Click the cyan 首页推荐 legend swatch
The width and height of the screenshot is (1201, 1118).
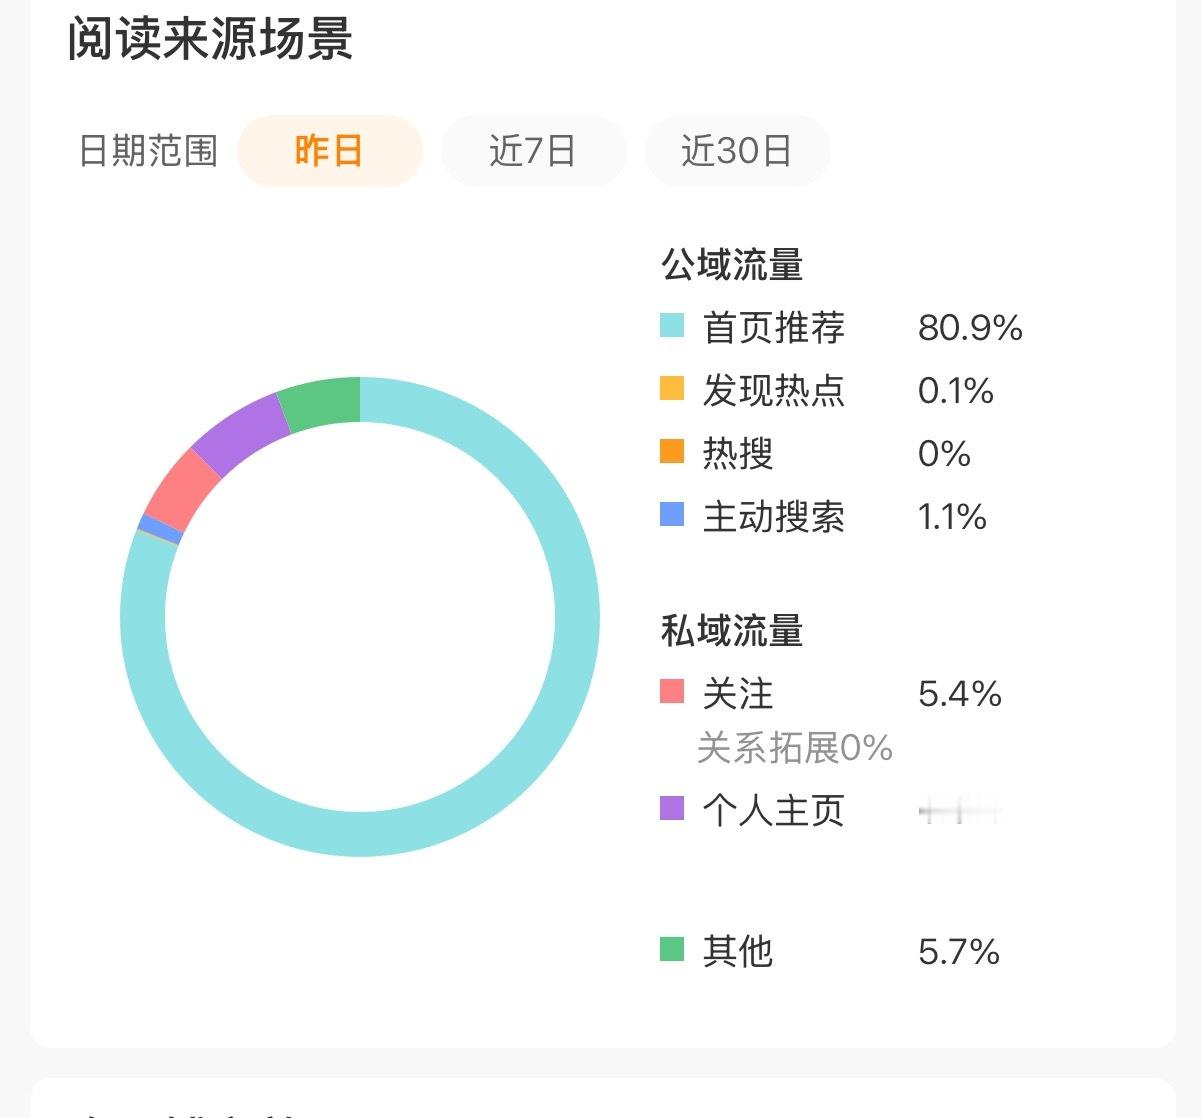[672, 325]
